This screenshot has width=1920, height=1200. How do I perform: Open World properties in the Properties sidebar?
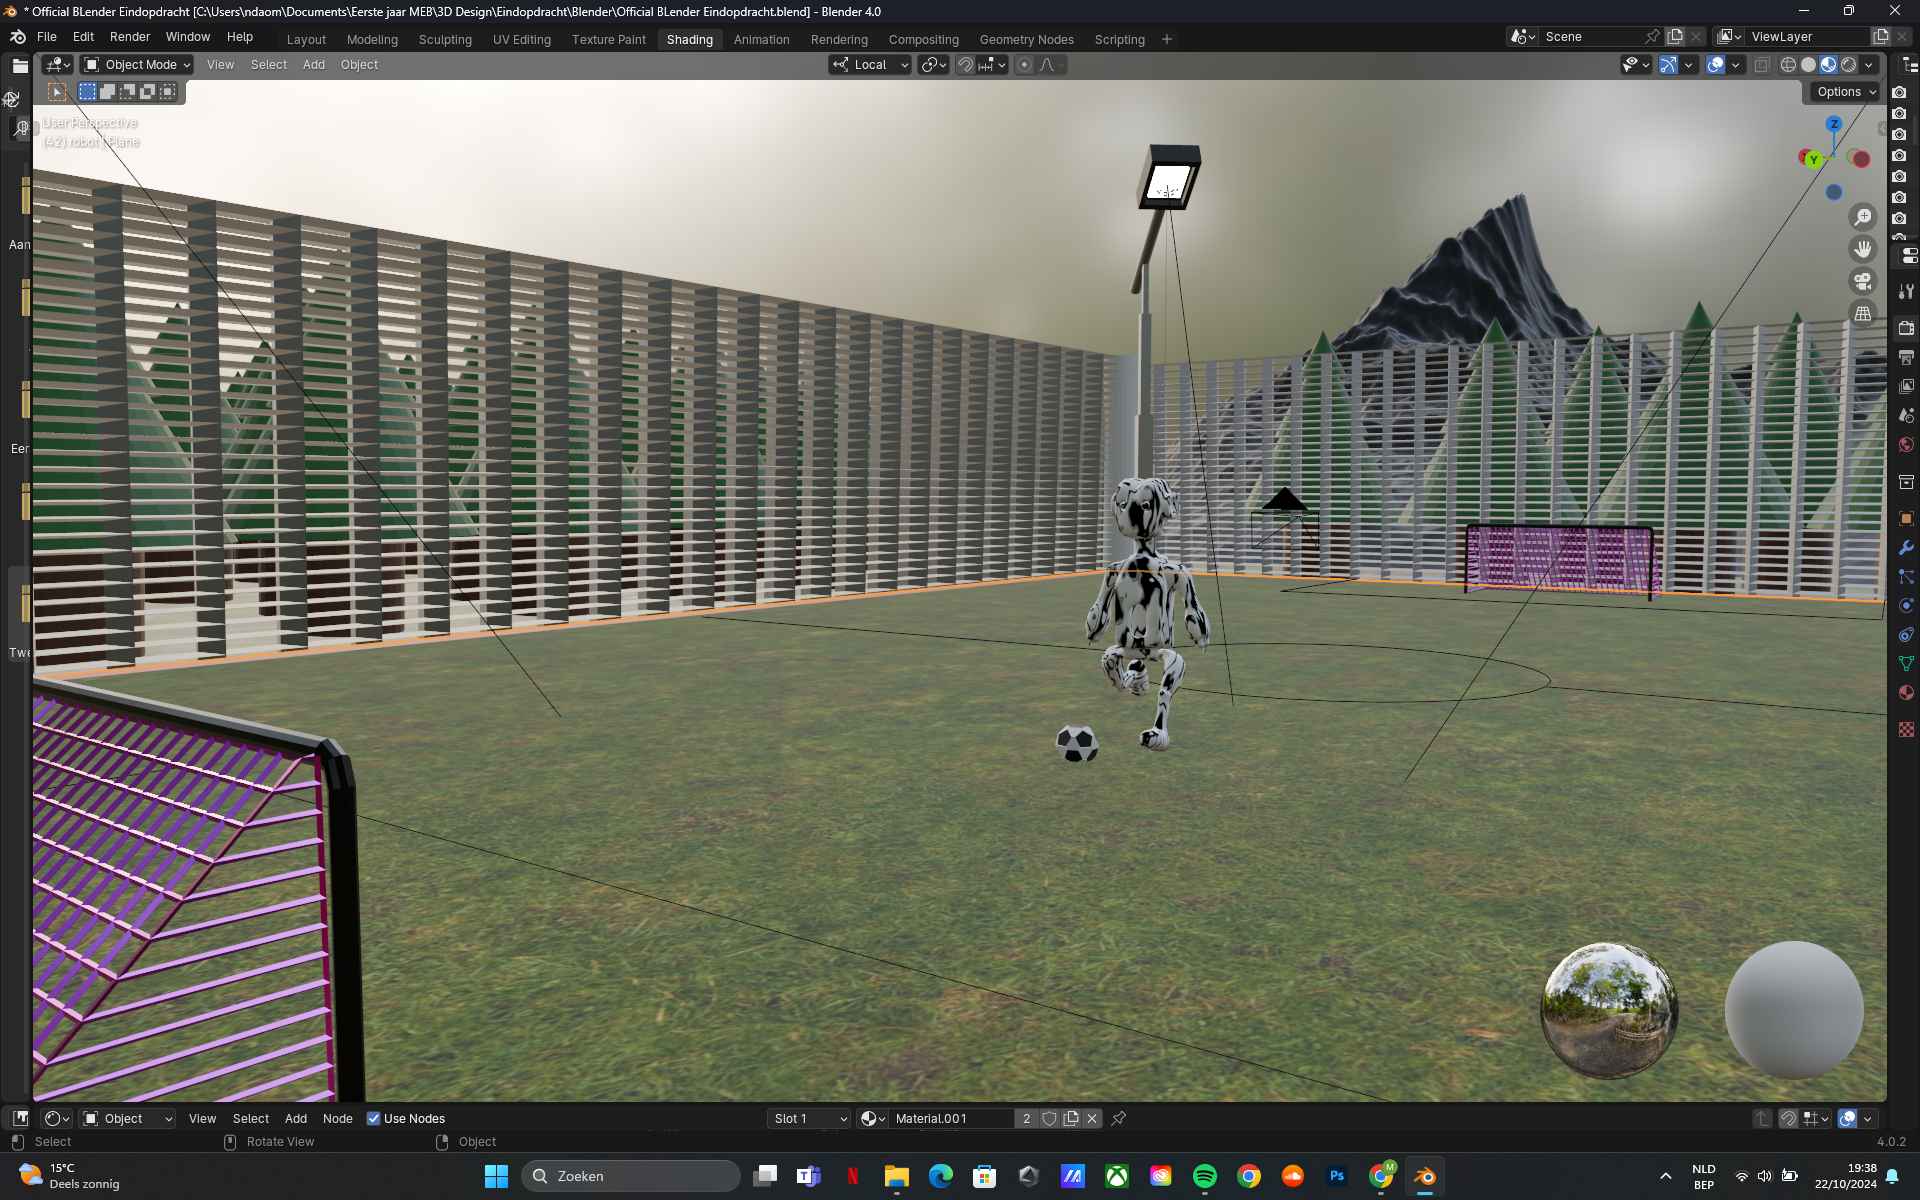coord(1906,446)
